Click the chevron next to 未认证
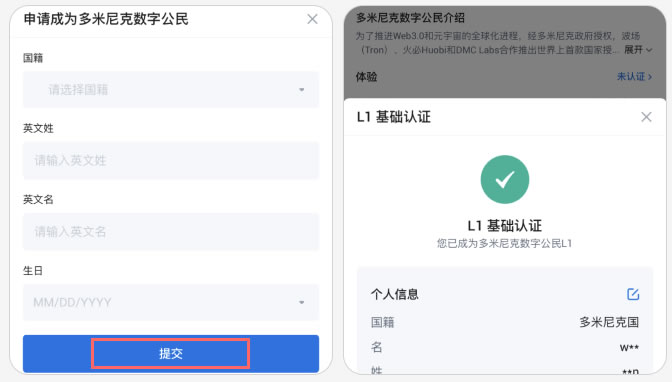Viewport: 672px width, 382px height. pos(650,77)
